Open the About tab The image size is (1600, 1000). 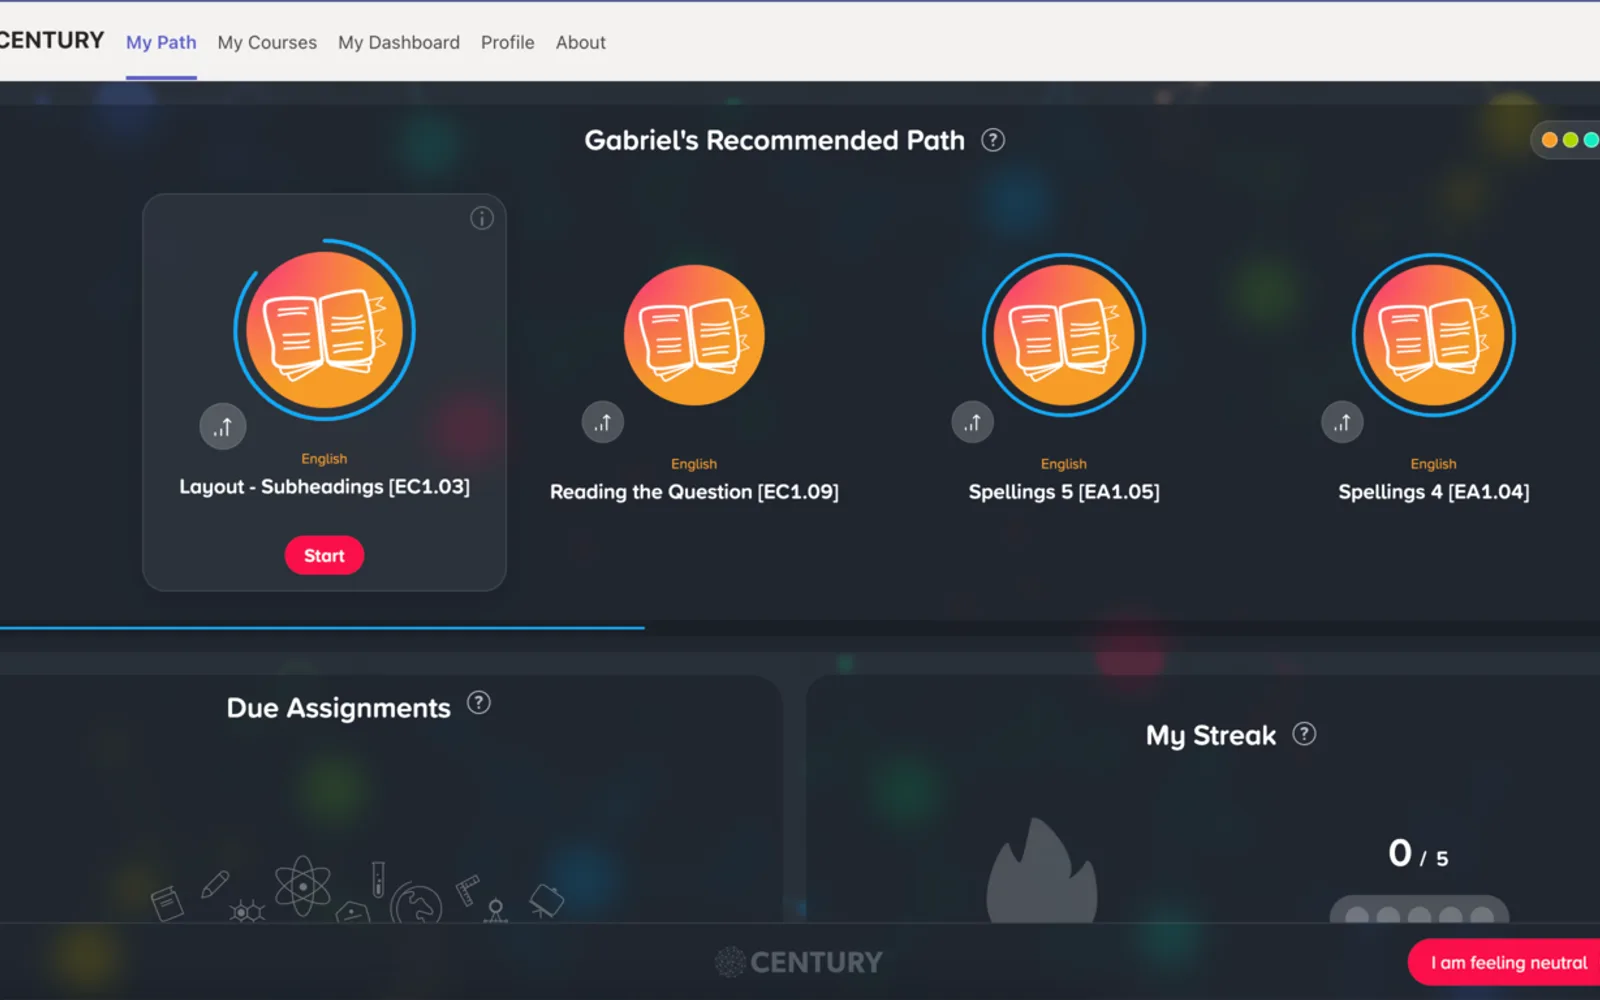pos(581,43)
